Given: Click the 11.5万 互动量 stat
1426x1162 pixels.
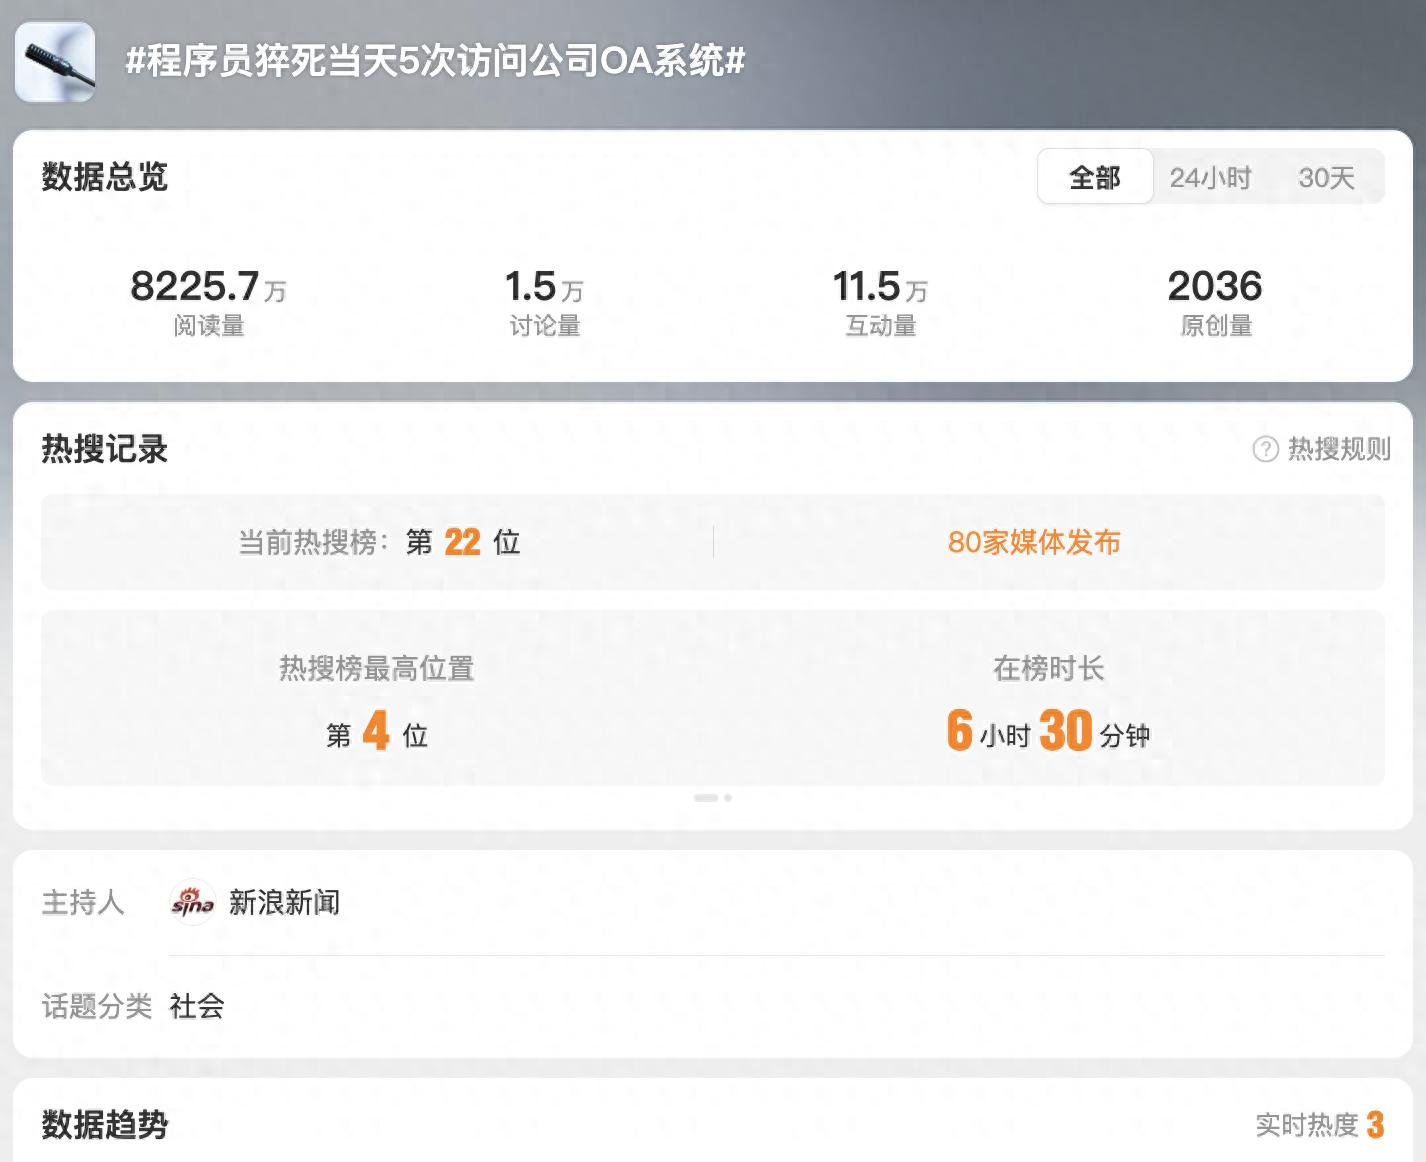Looking at the screenshot, I should pyautogui.click(x=880, y=300).
